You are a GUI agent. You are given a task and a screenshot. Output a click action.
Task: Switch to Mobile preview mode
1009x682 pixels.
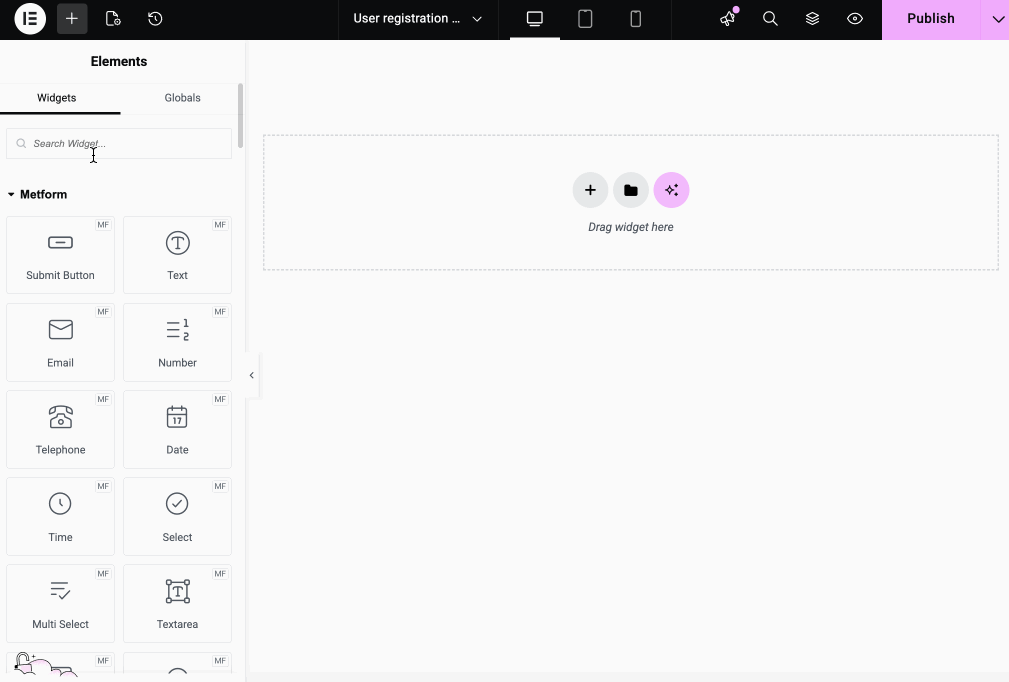coord(636,19)
